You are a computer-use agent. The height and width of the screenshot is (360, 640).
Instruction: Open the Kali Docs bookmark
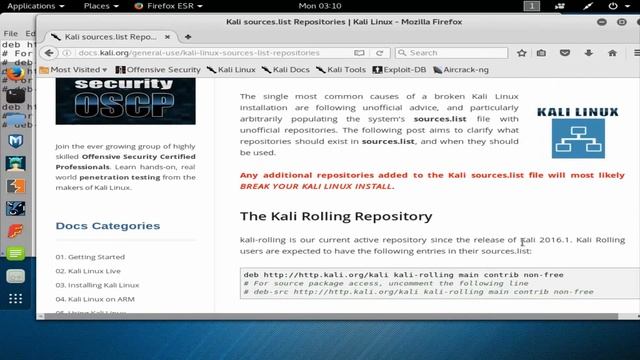(x=286, y=70)
